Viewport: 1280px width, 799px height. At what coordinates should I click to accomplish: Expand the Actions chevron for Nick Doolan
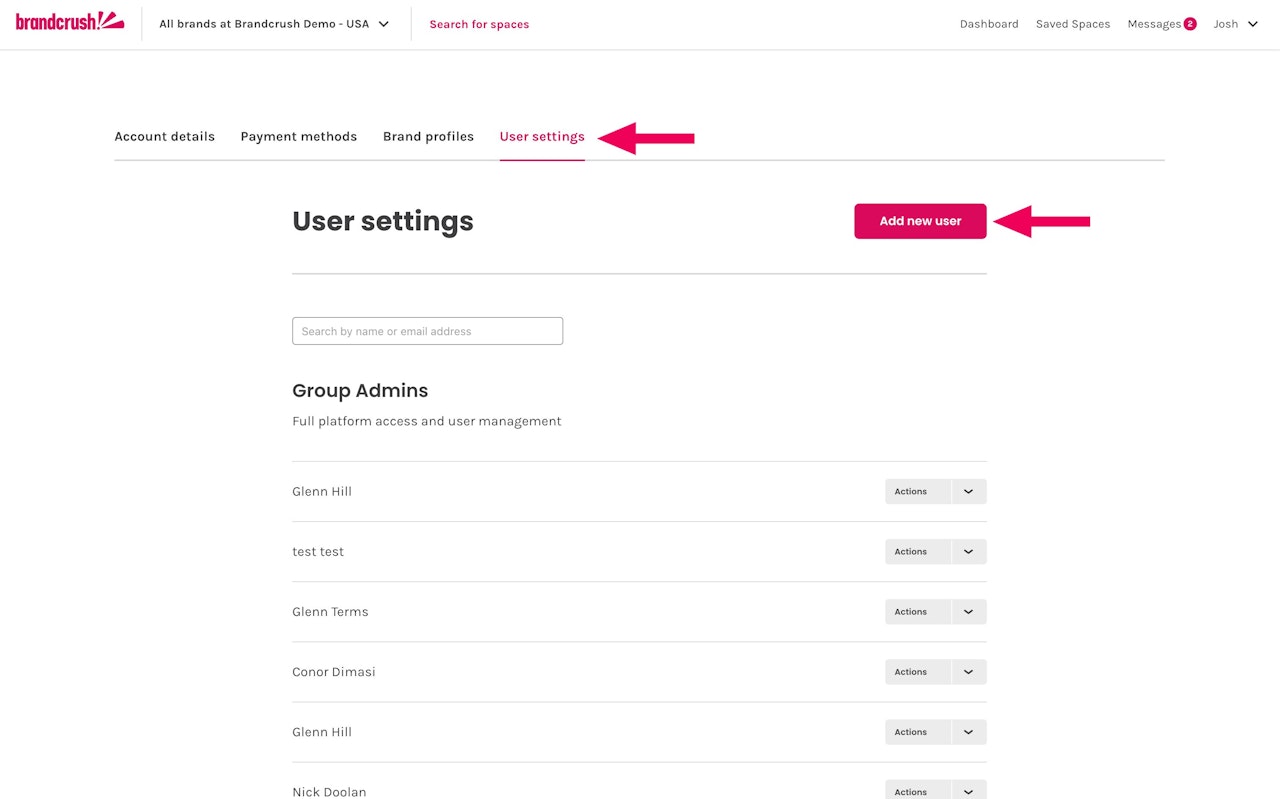point(968,791)
